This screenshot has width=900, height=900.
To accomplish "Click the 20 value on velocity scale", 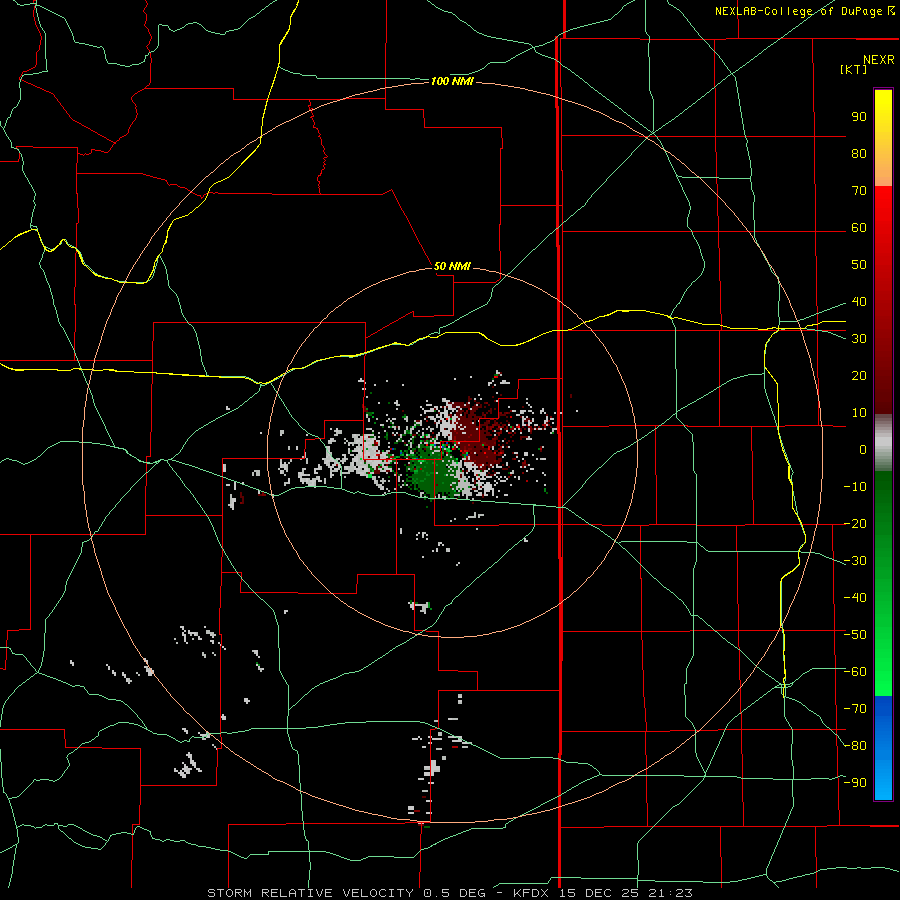I will pyautogui.click(x=859, y=375).
